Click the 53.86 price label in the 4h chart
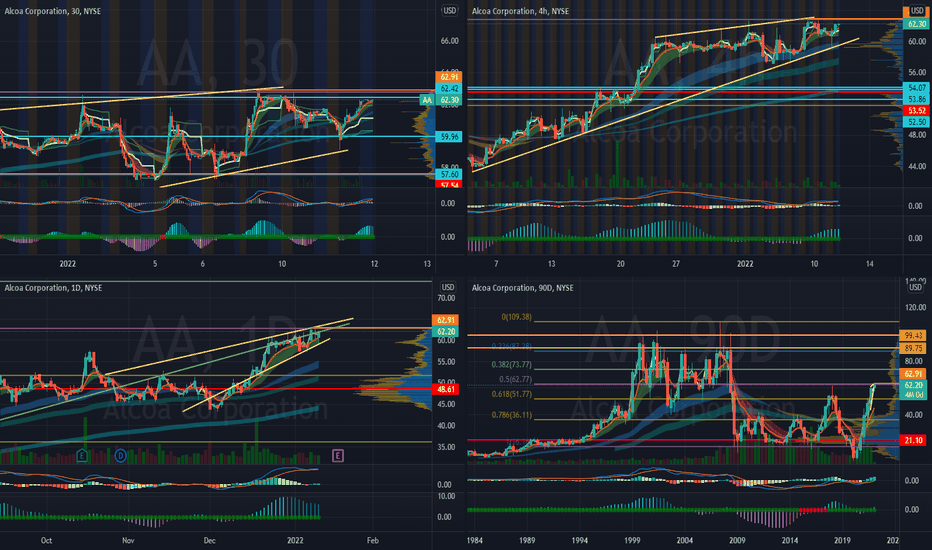This screenshot has height=550, width=932. [x=916, y=99]
